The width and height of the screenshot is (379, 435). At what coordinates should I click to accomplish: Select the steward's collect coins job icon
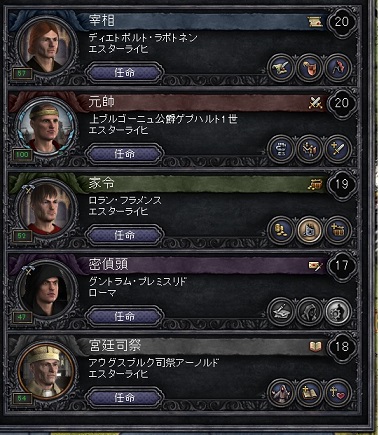281,230
